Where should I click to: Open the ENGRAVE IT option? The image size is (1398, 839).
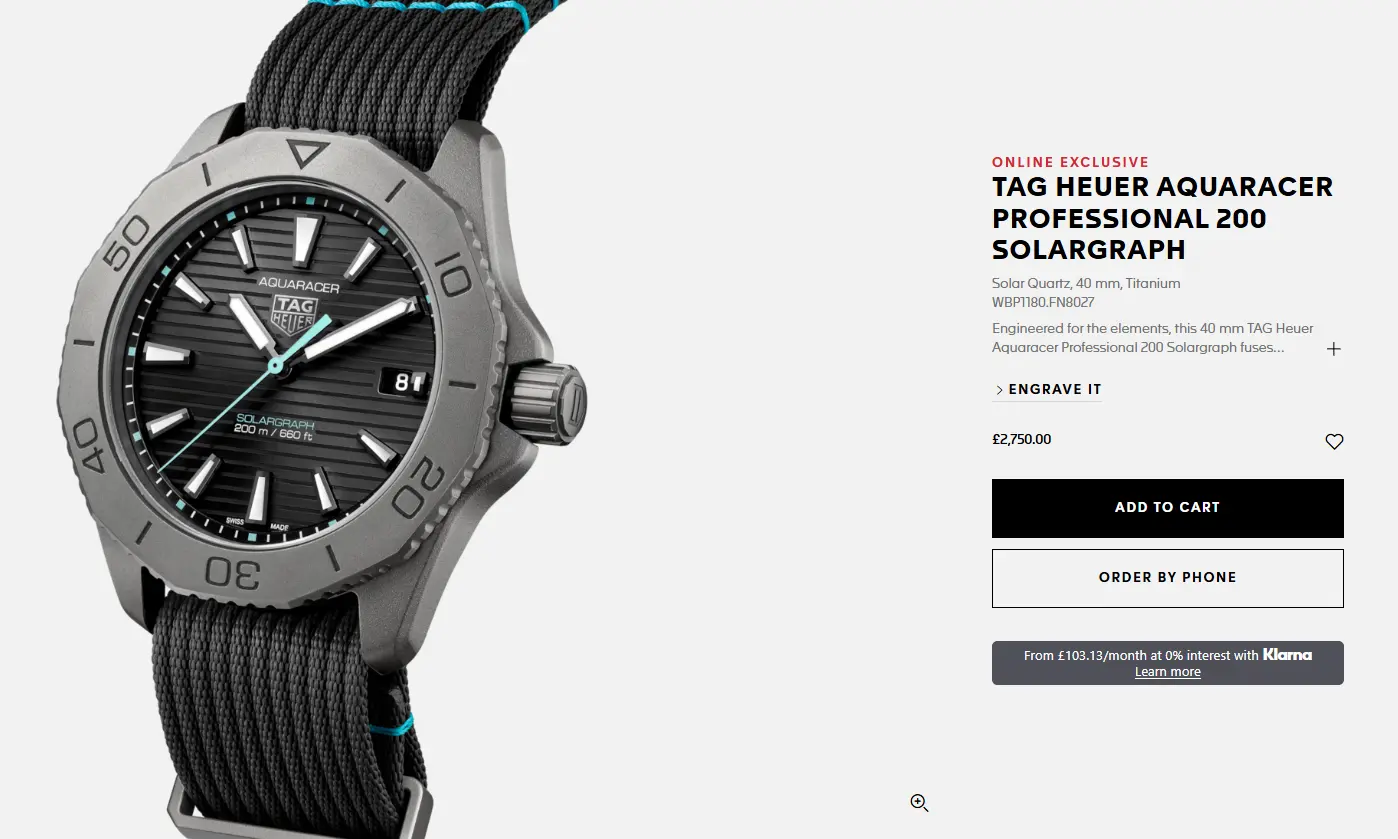coord(1049,389)
